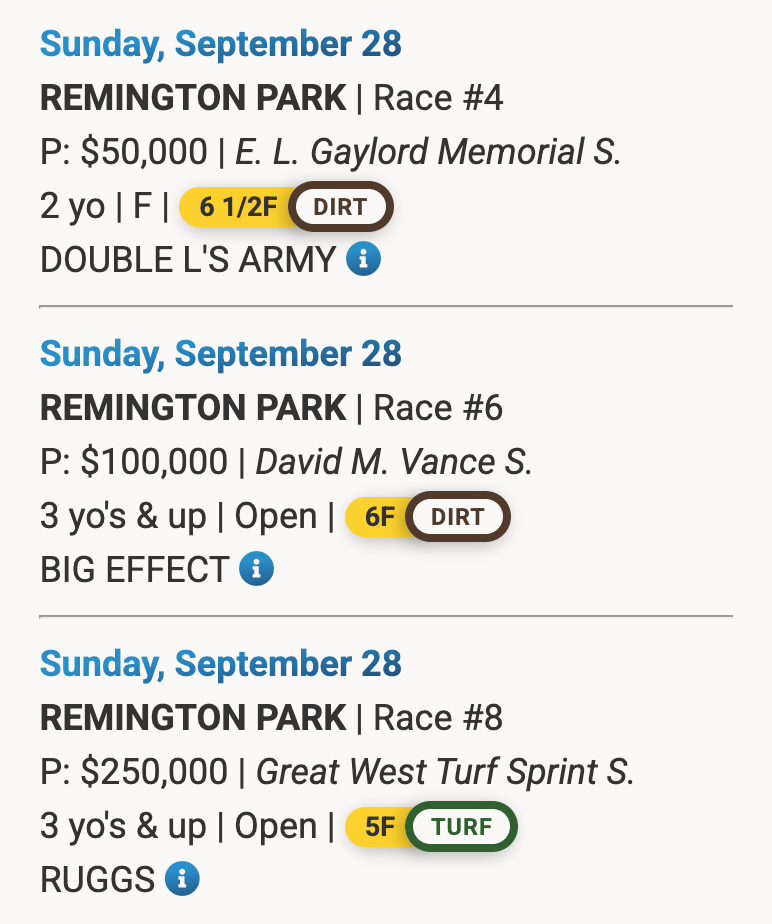772x924 pixels.
Task: Select the Sunday, September 28 date above Race #4
Action: pos(220,44)
